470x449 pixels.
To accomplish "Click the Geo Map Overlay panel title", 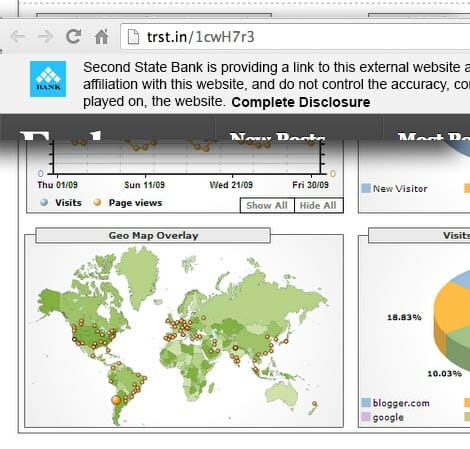I will click(153, 236).
